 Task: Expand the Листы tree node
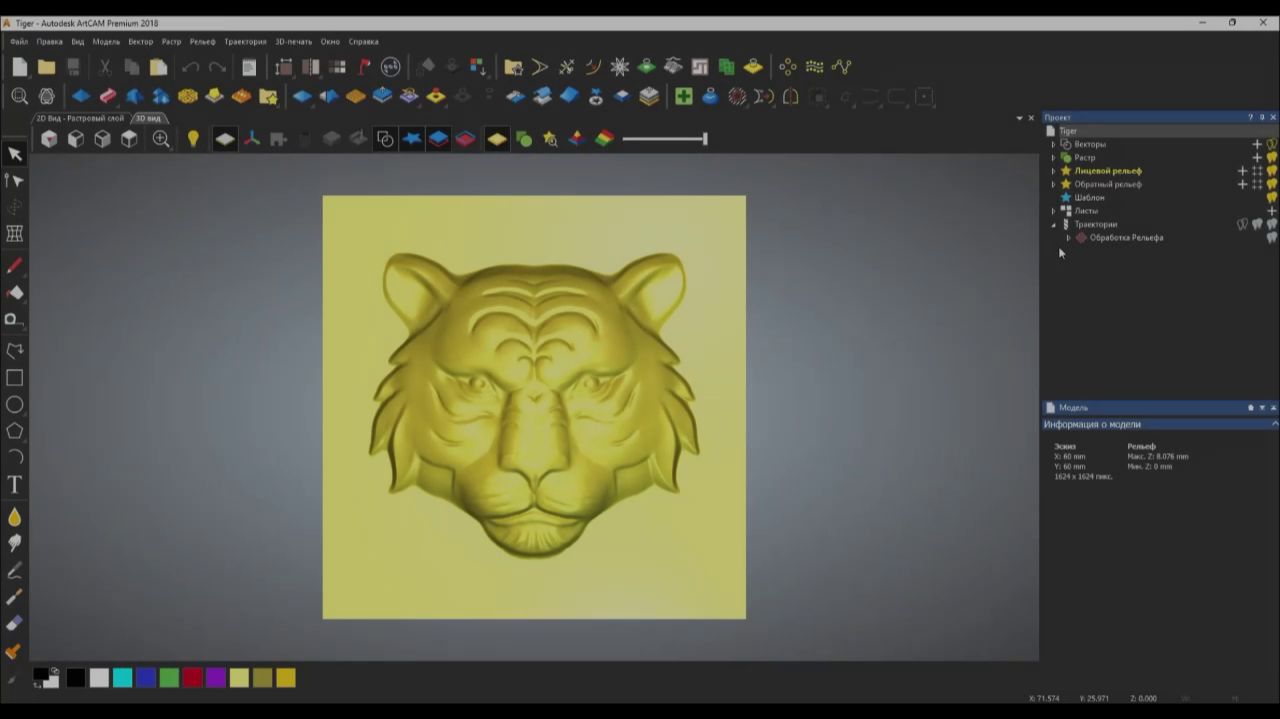point(1053,211)
